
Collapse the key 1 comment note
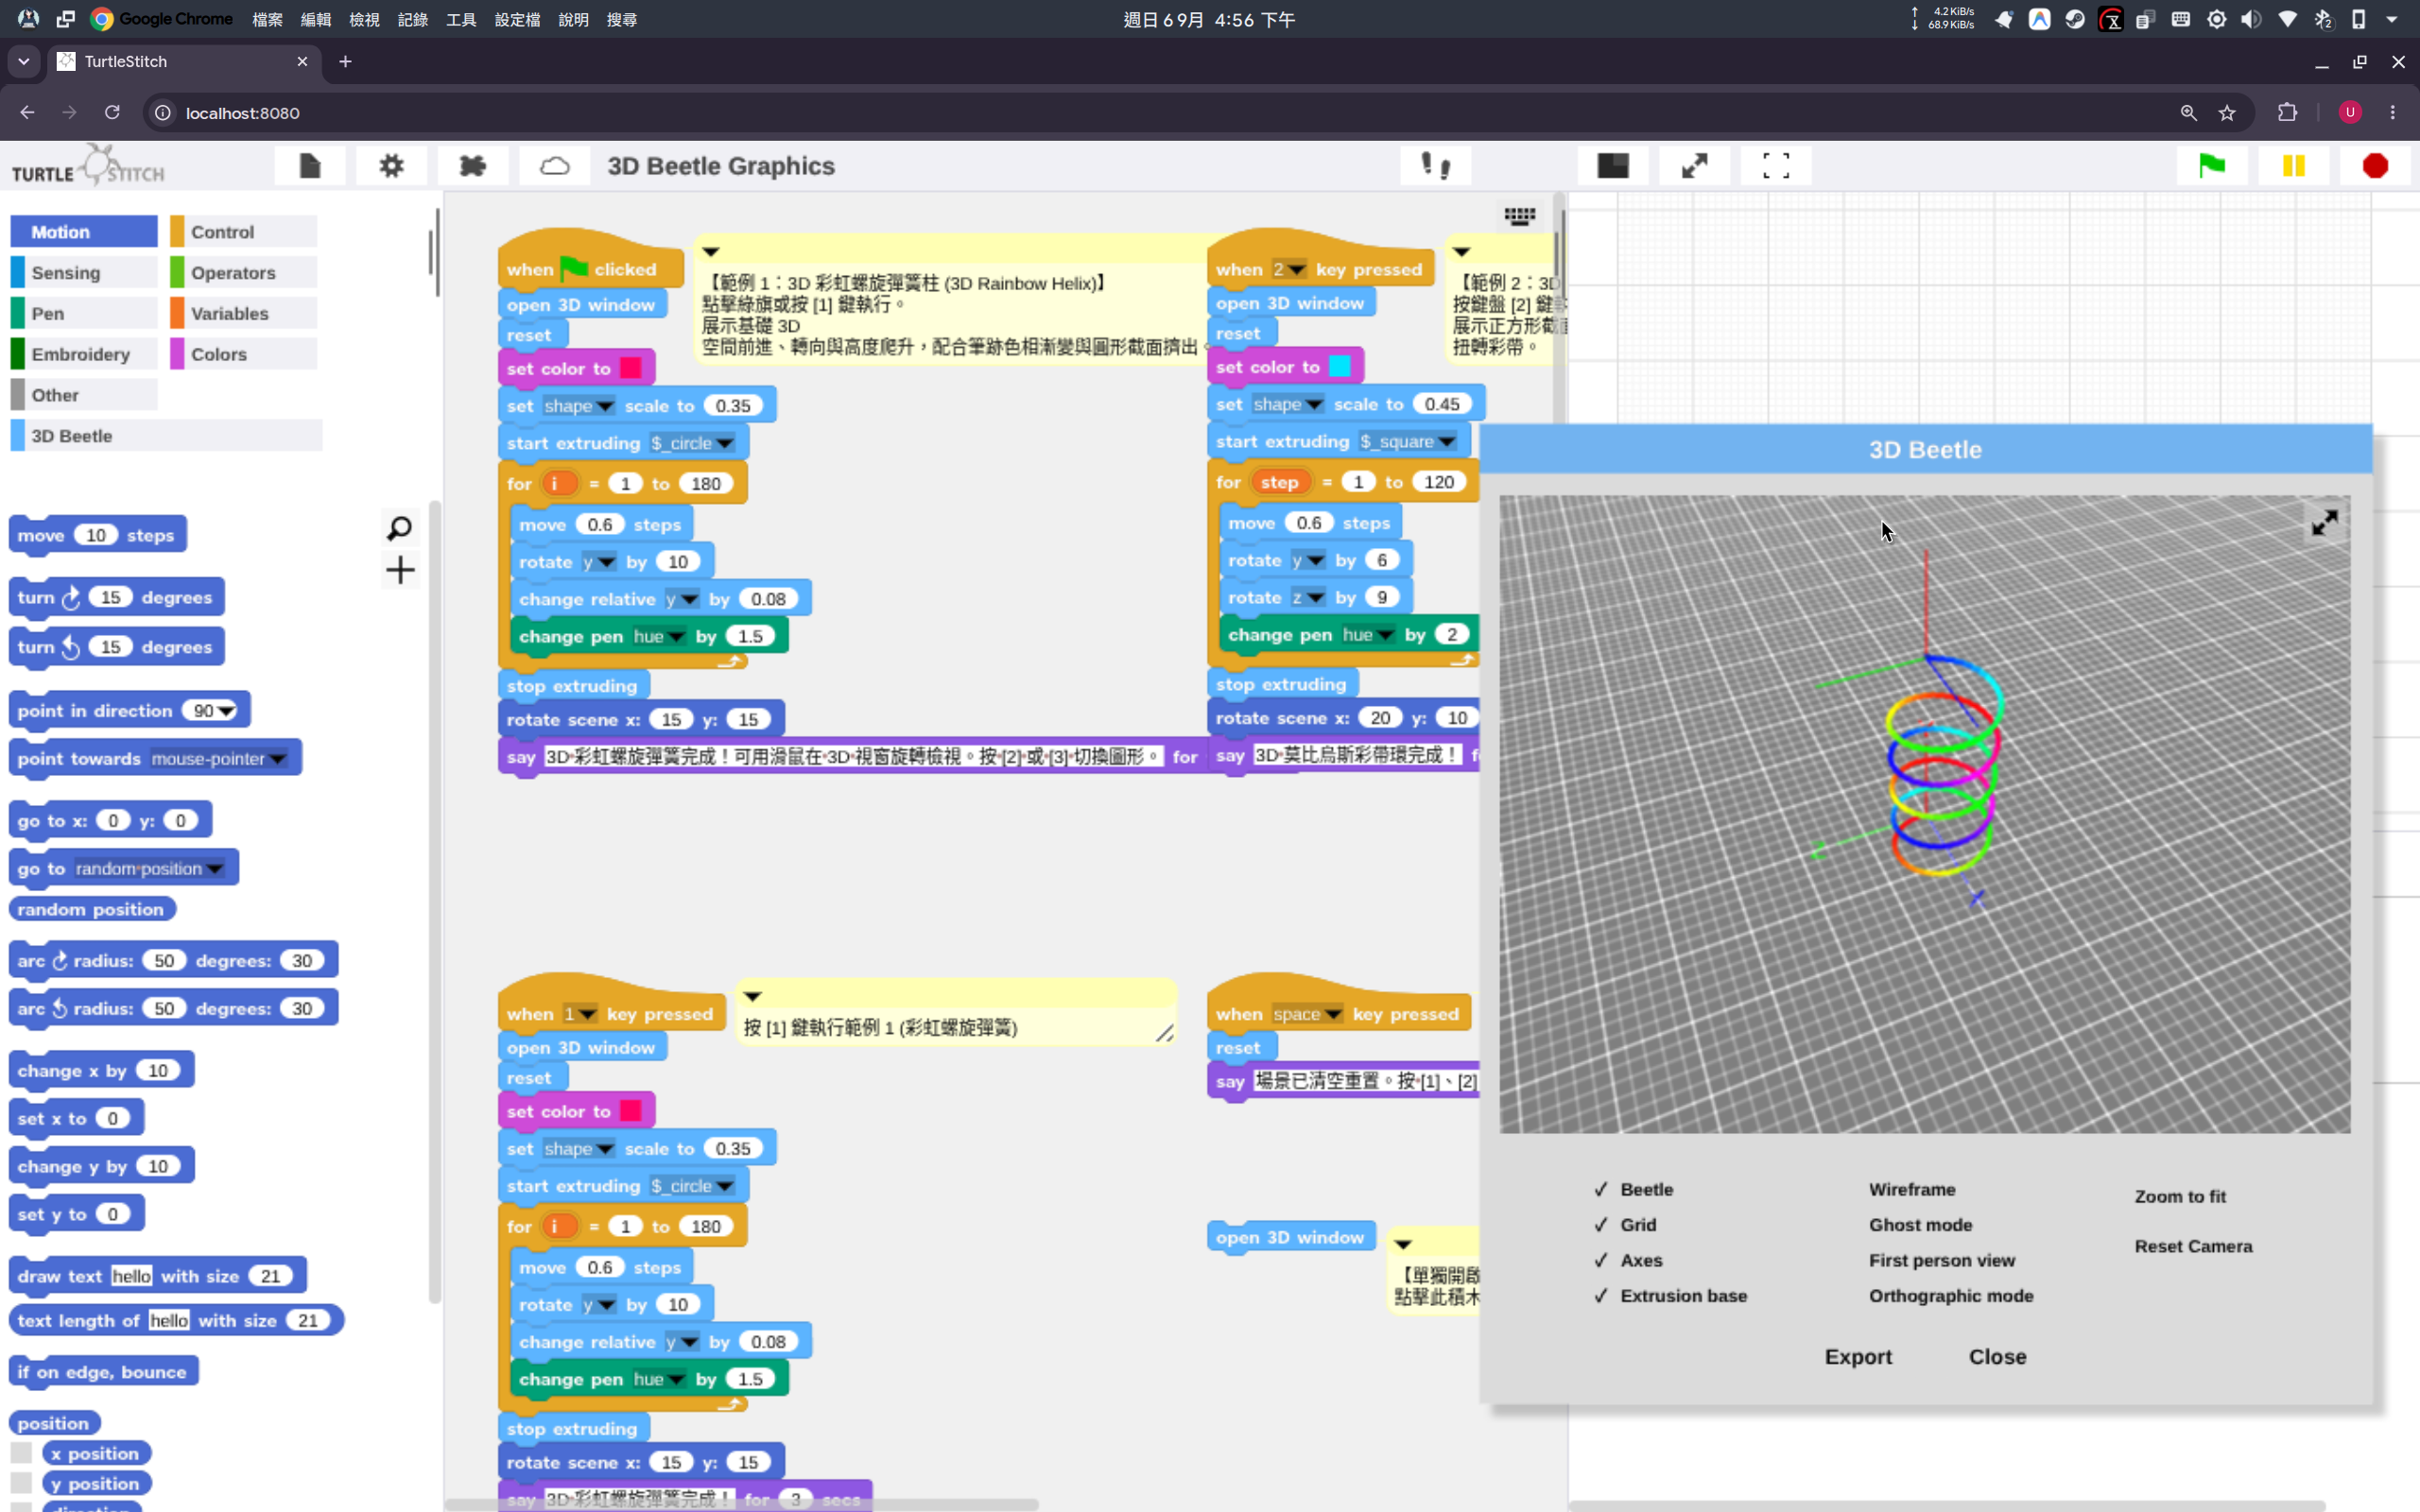[753, 997]
